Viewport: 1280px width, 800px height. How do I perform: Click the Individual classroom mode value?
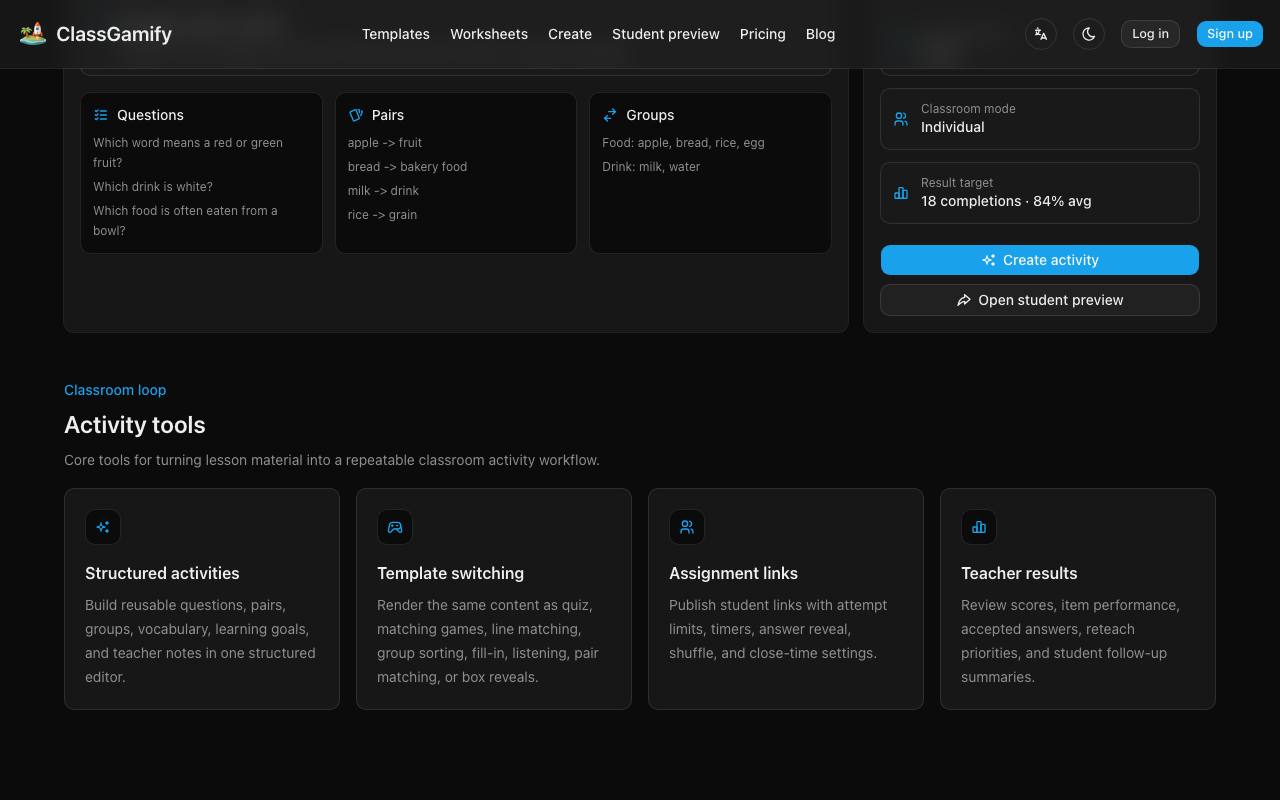click(x=952, y=127)
